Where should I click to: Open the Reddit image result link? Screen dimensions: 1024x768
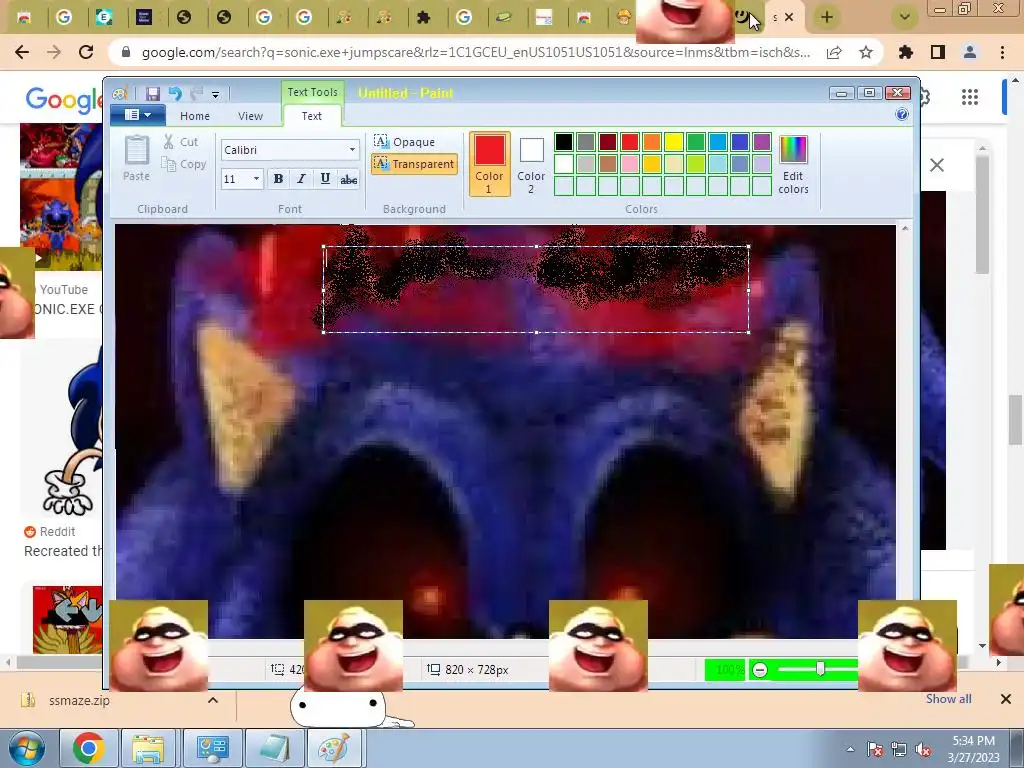50,532
